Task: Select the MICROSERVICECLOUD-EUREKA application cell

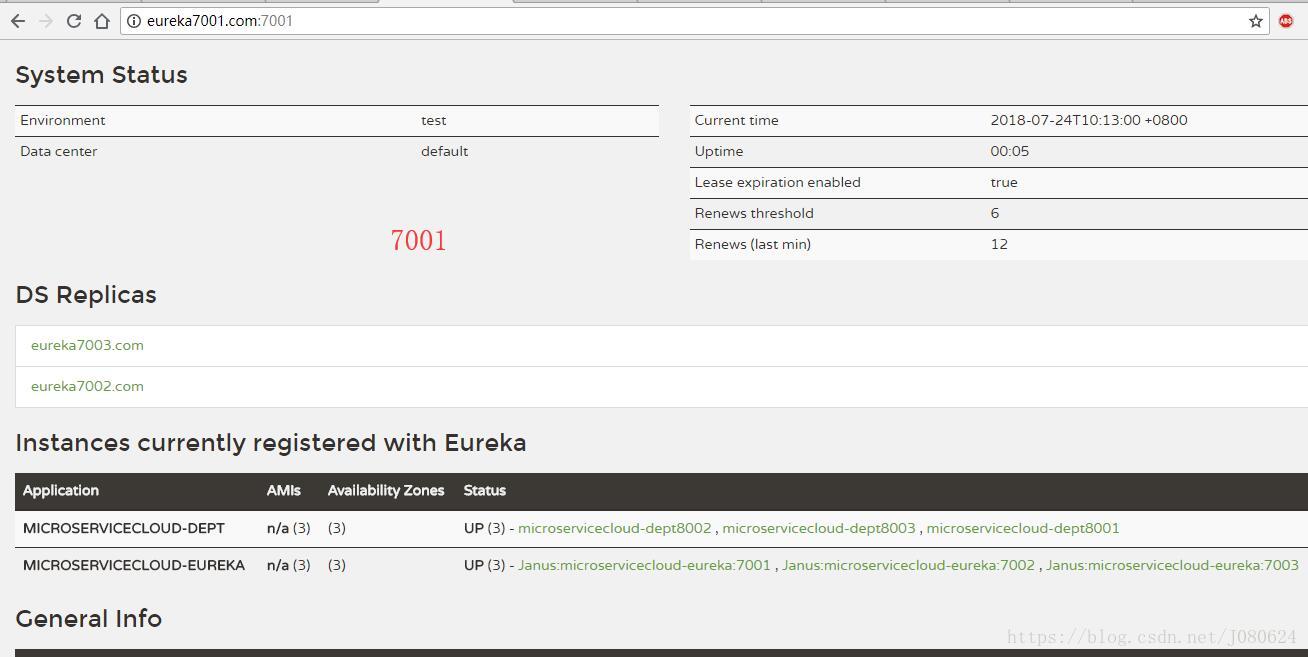Action: (x=134, y=565)
